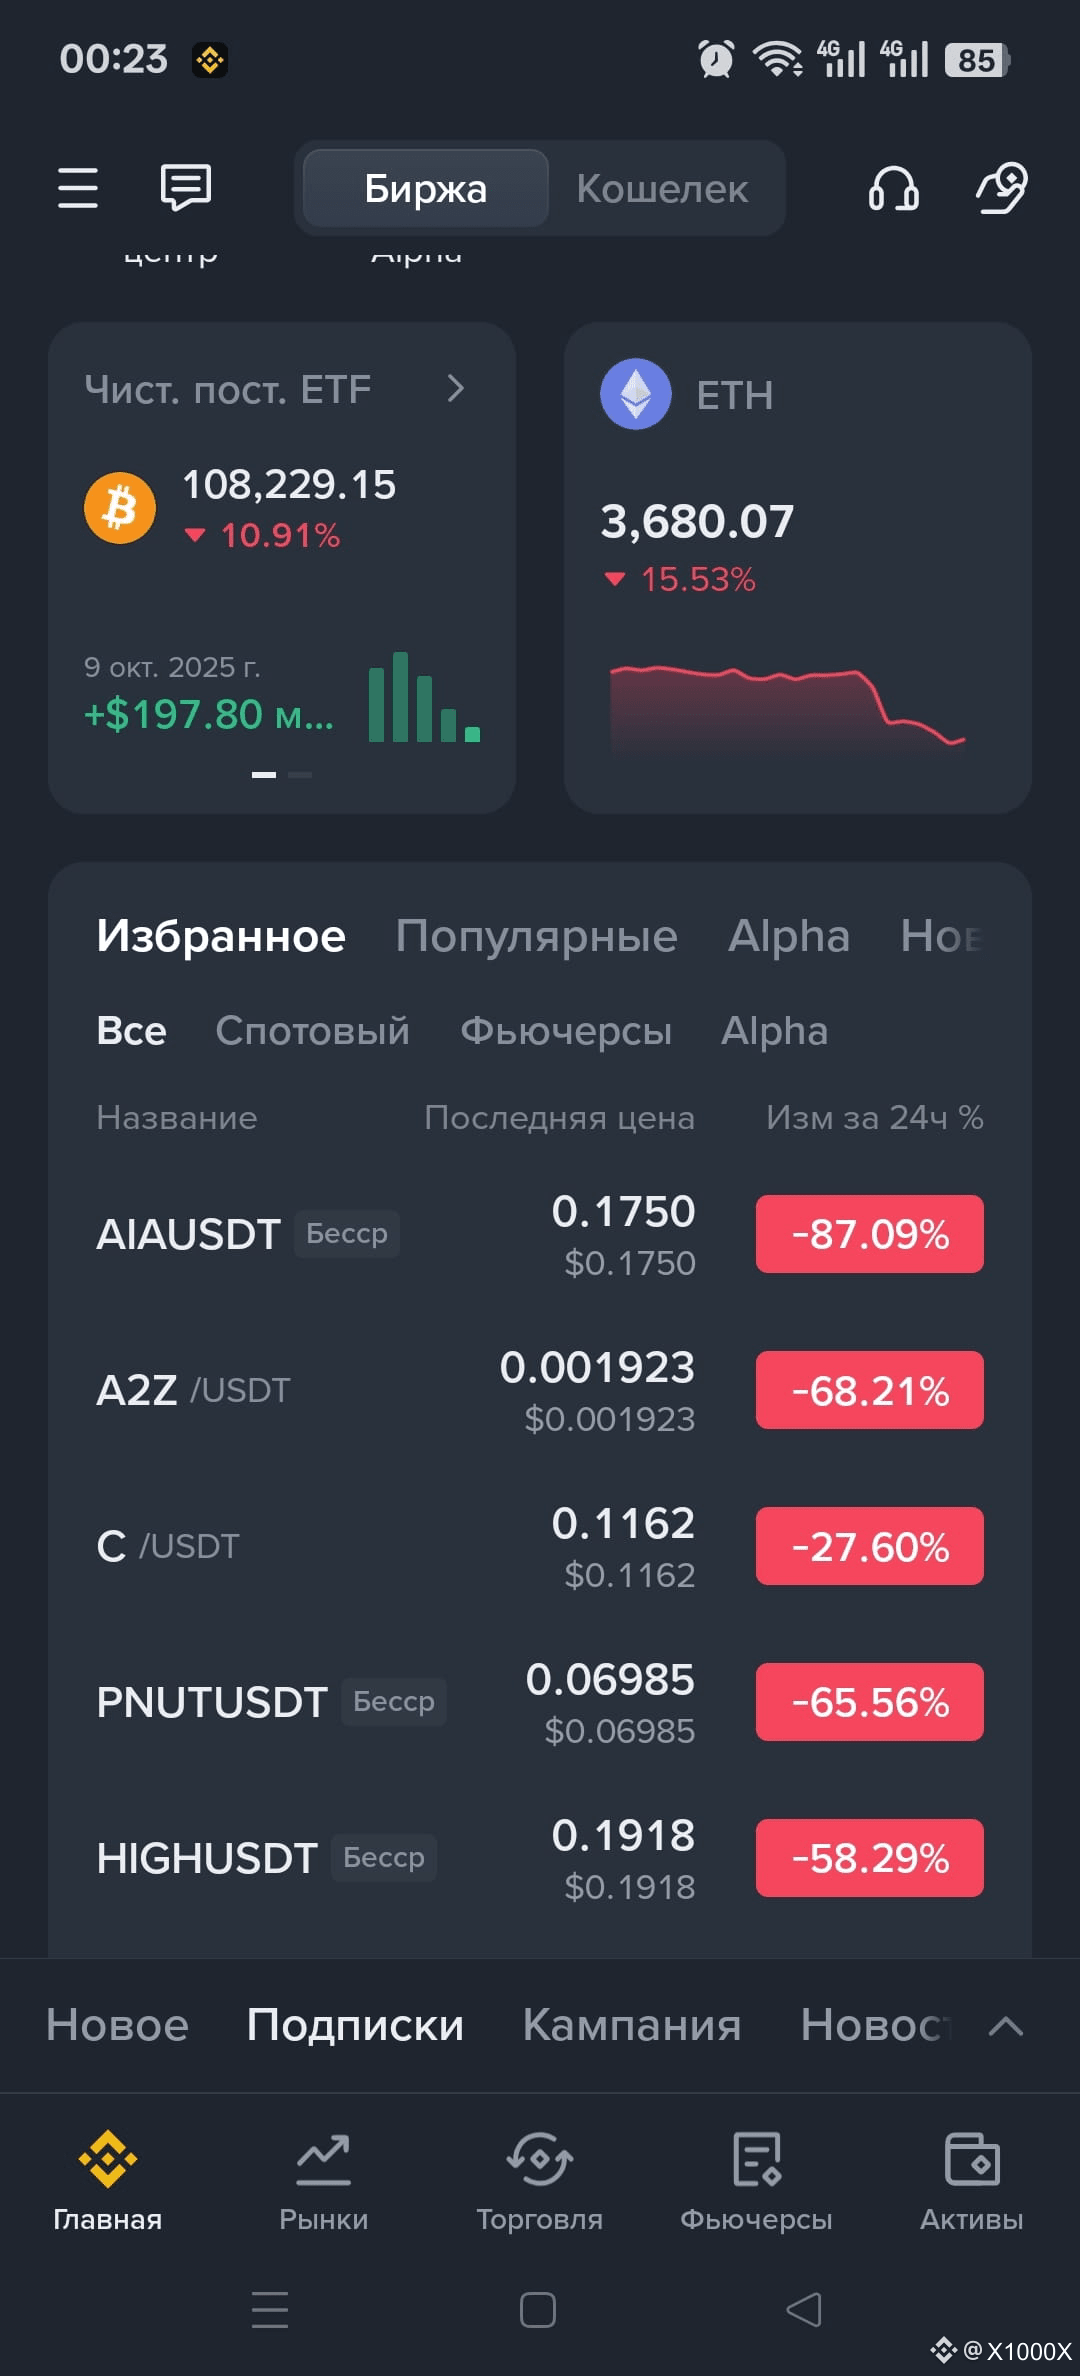Expand the Чист. пост. ETF chevron
Image resolution: width=1080 pixels, height=2376 pixels.
[455, 389]
